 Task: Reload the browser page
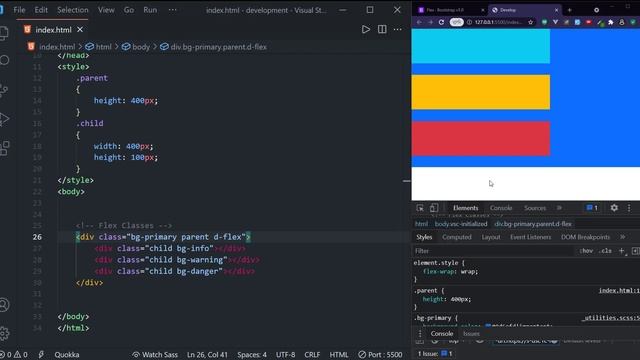[441, 22]
